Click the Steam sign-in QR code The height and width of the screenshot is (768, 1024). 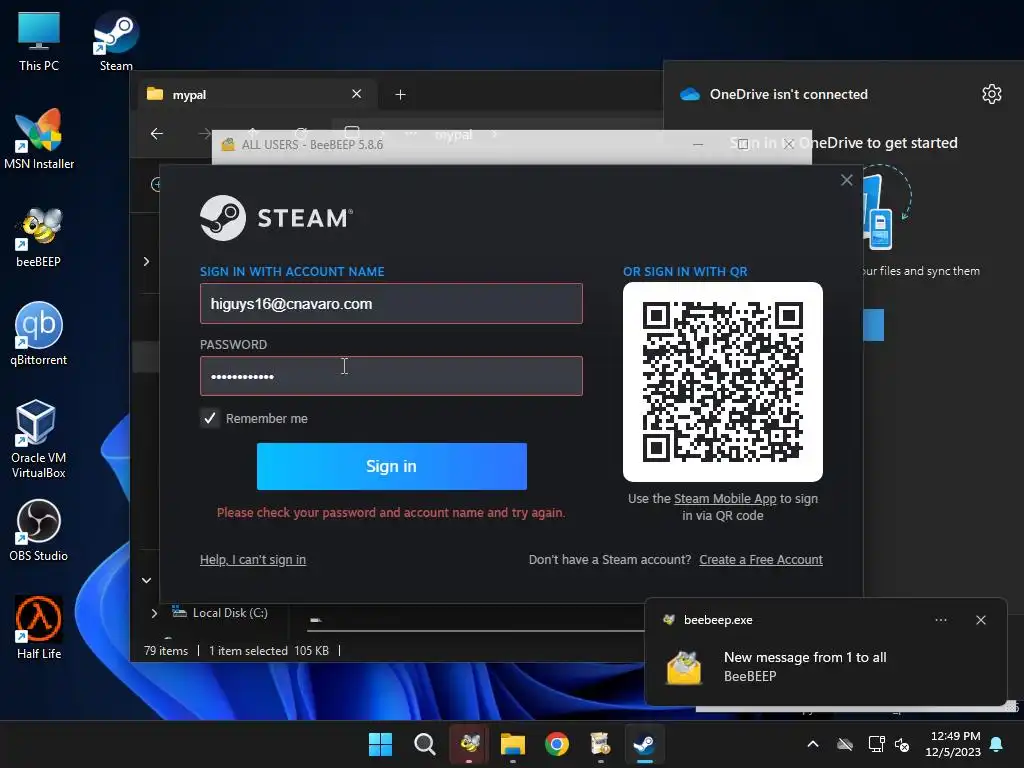(722, 382)
